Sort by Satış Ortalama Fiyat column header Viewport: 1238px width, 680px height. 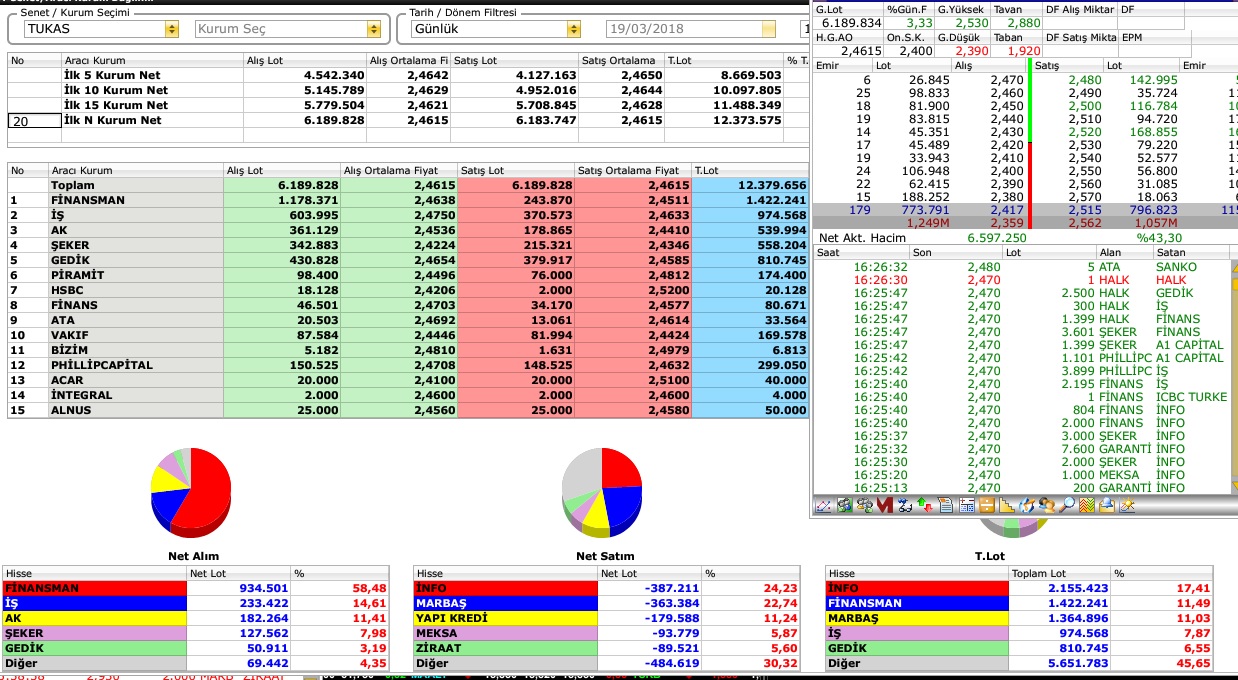[633, 170]
